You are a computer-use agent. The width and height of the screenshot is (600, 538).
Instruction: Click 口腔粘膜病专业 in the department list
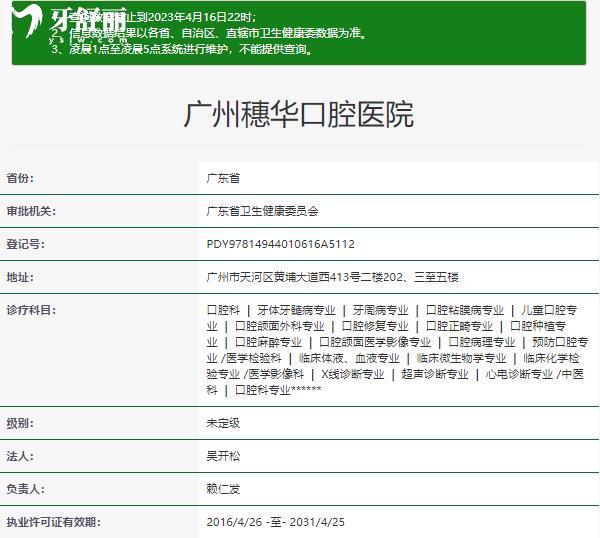click(x=465, y=310)
